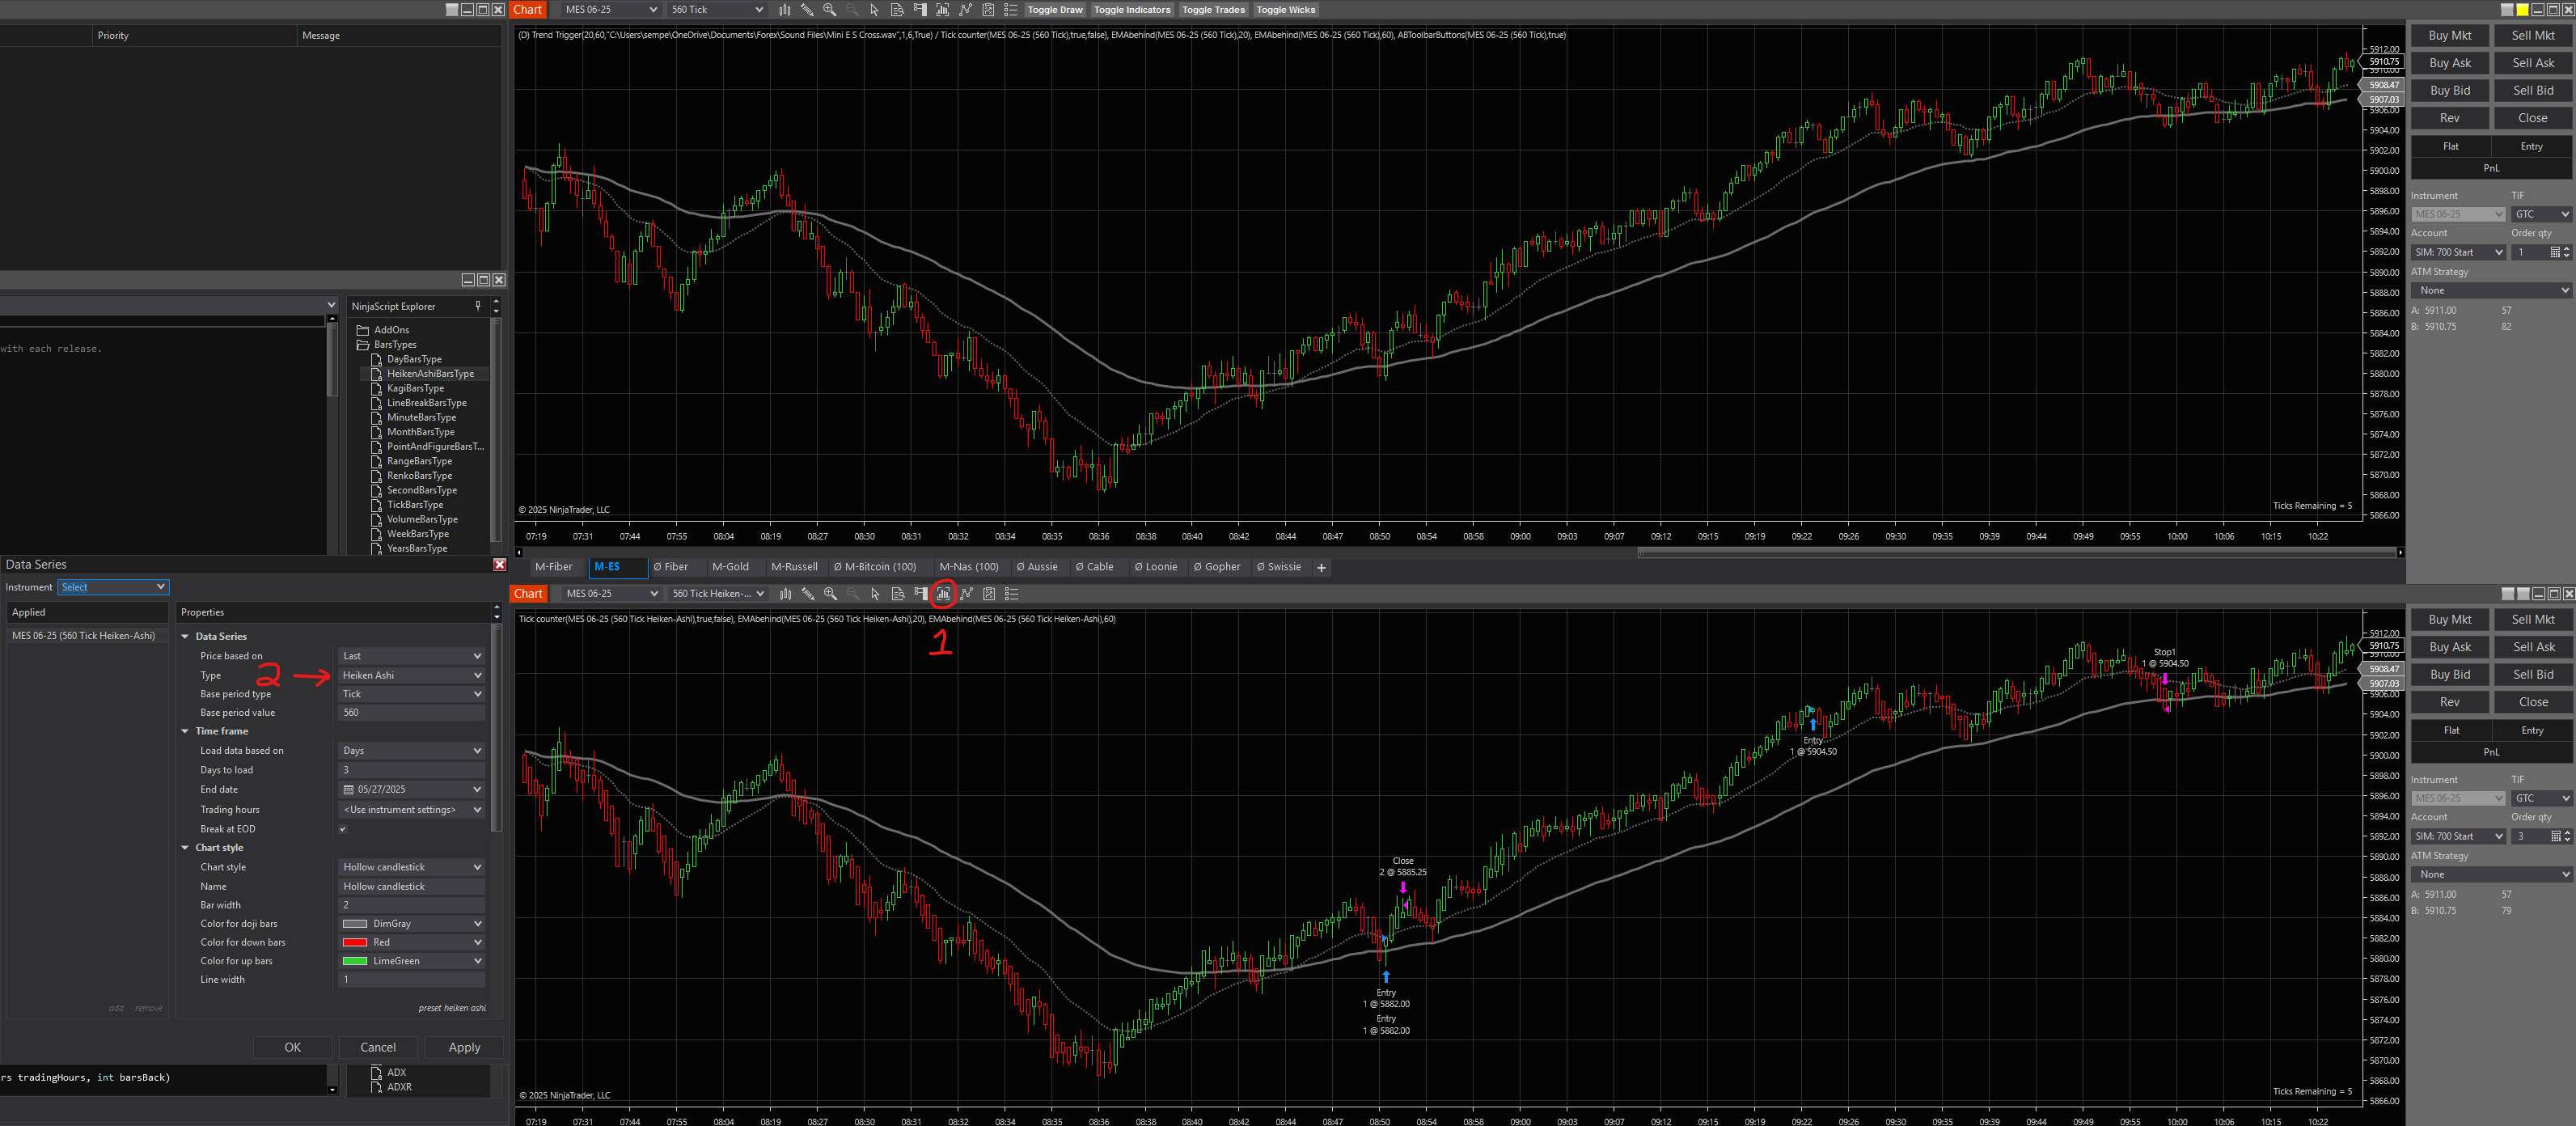Select cursor pointer tool in bottom chart toolbar
The height and width of the screenshot is (1126, 2576).
[875, 594]
